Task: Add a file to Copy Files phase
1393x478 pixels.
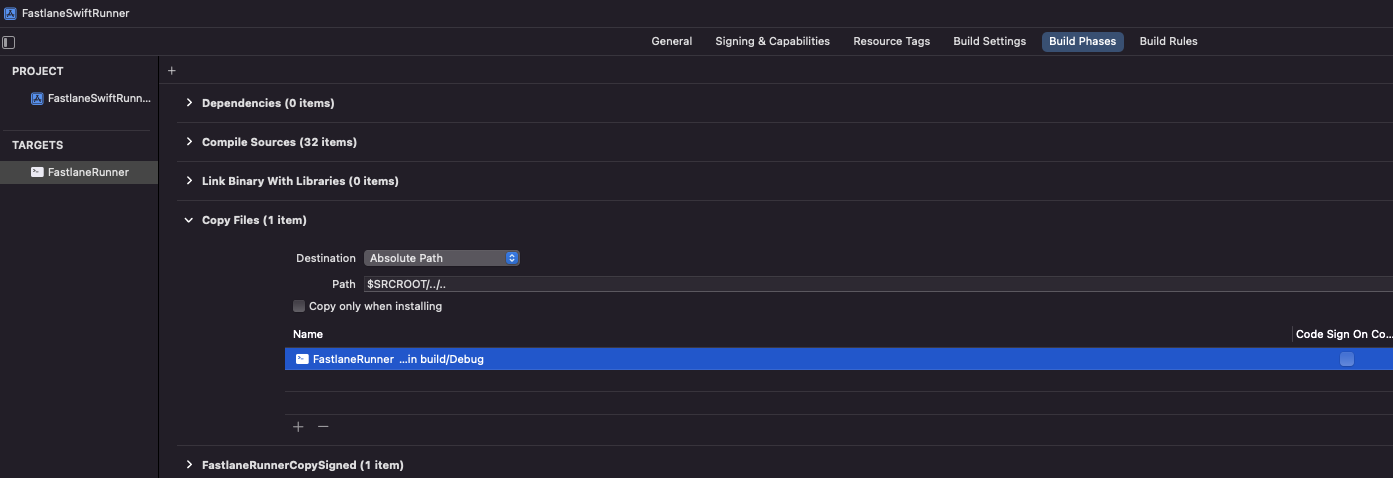Action: point(298,427)
